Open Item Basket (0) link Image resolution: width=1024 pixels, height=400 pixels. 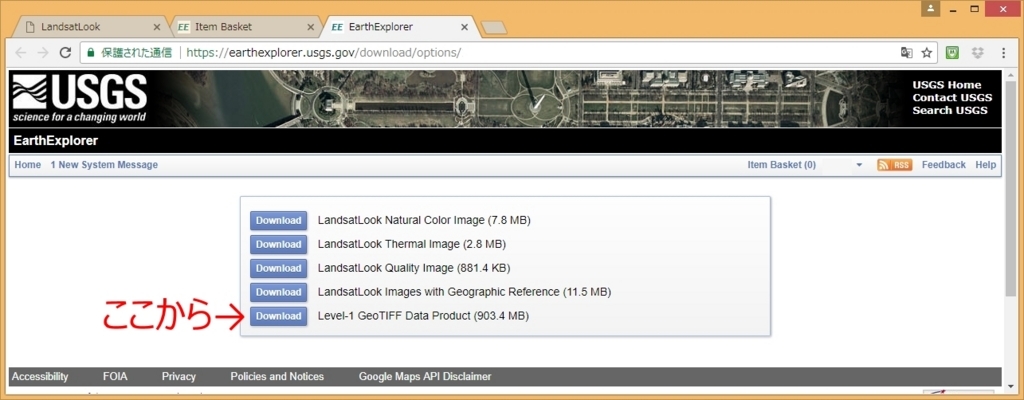(781, 165)
